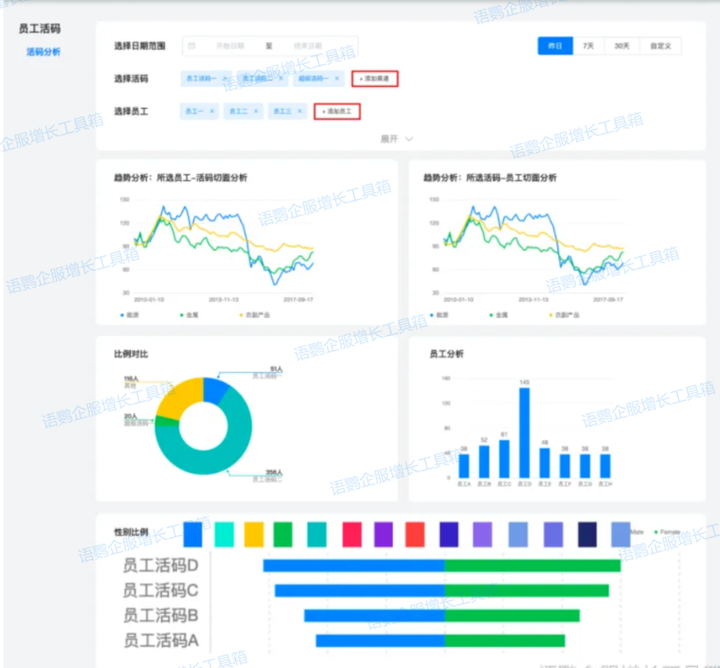Remove the third 活码 tag via its x
The height and width of the screenshot is (668, 720).
pos(336,78)
